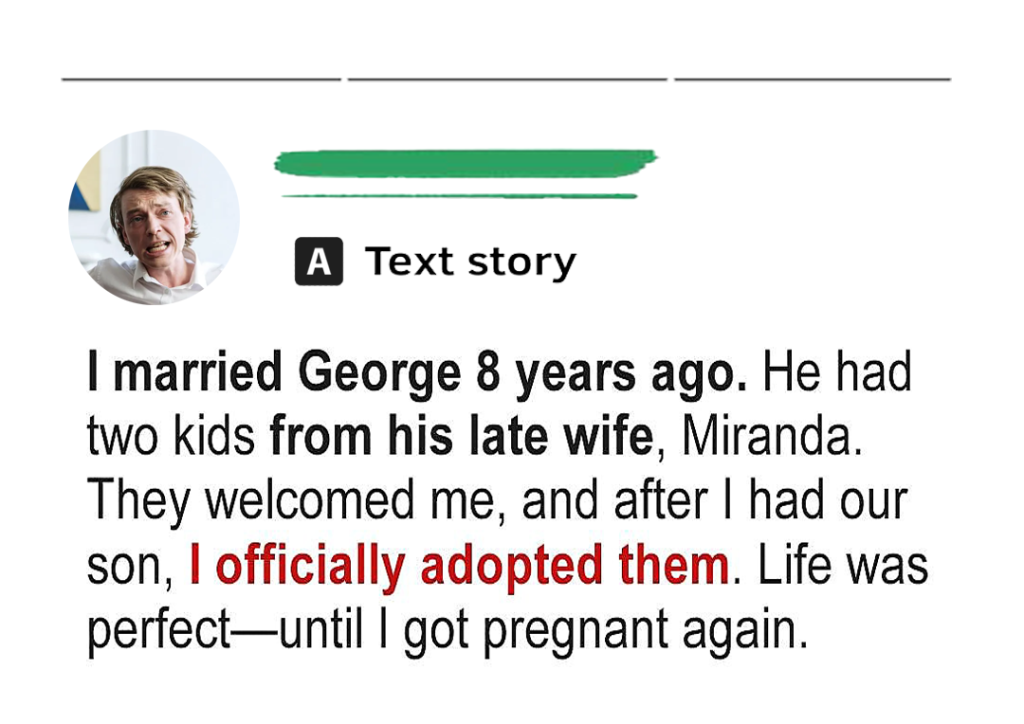This screenshot has height=724, width=1024.
Task: Click the thin green line under the username
Action: click(459, 195)
